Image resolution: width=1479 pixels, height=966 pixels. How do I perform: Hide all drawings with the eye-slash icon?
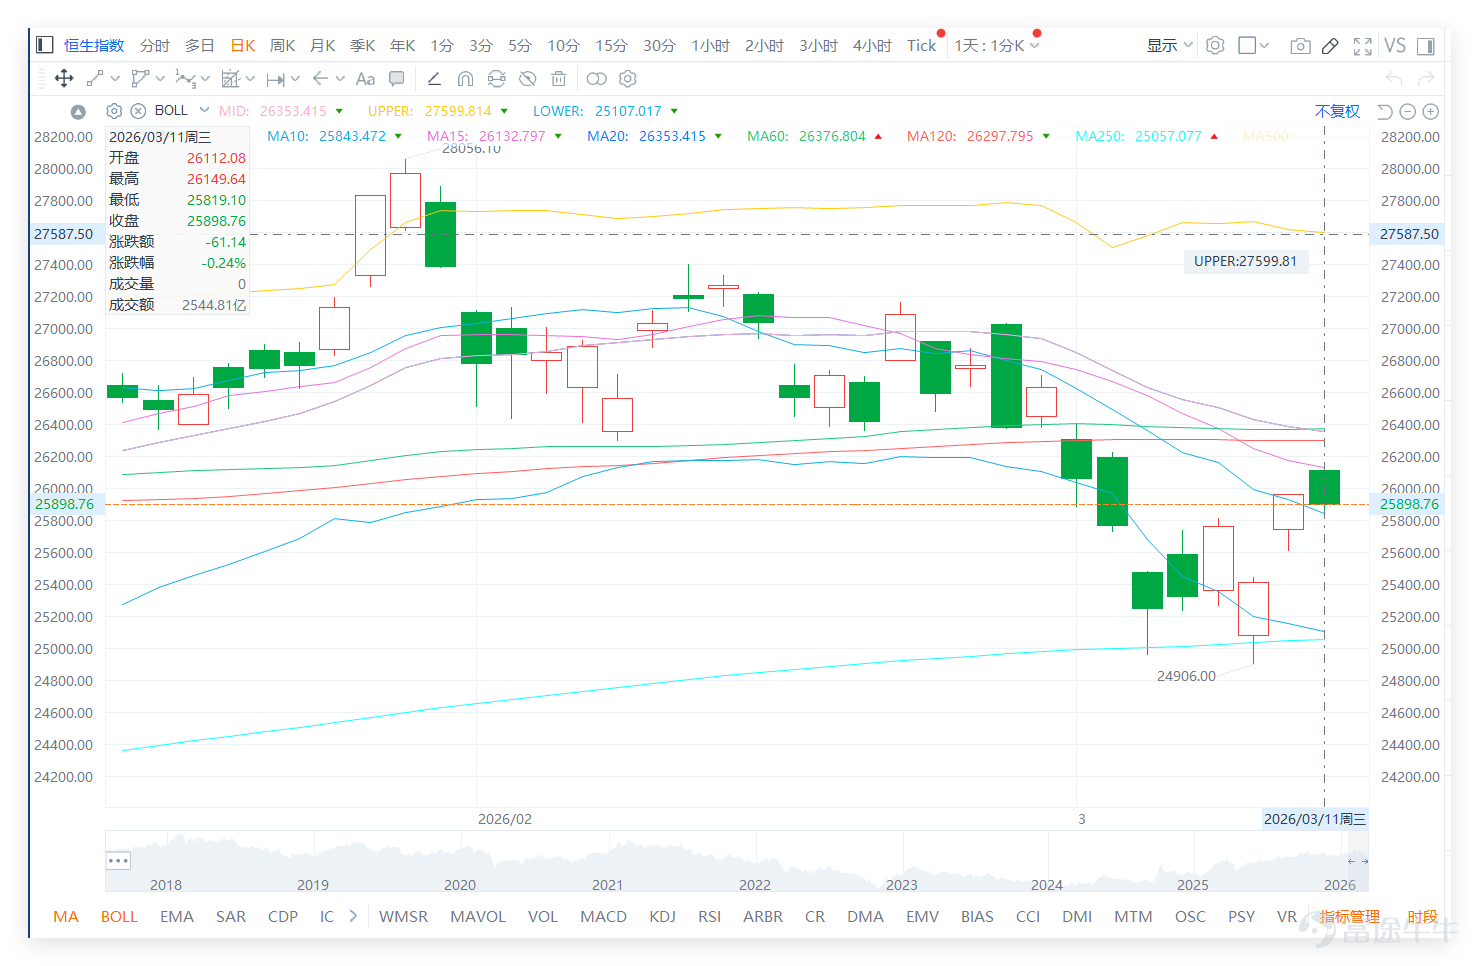pyautogui.click(x=528, y=79)
